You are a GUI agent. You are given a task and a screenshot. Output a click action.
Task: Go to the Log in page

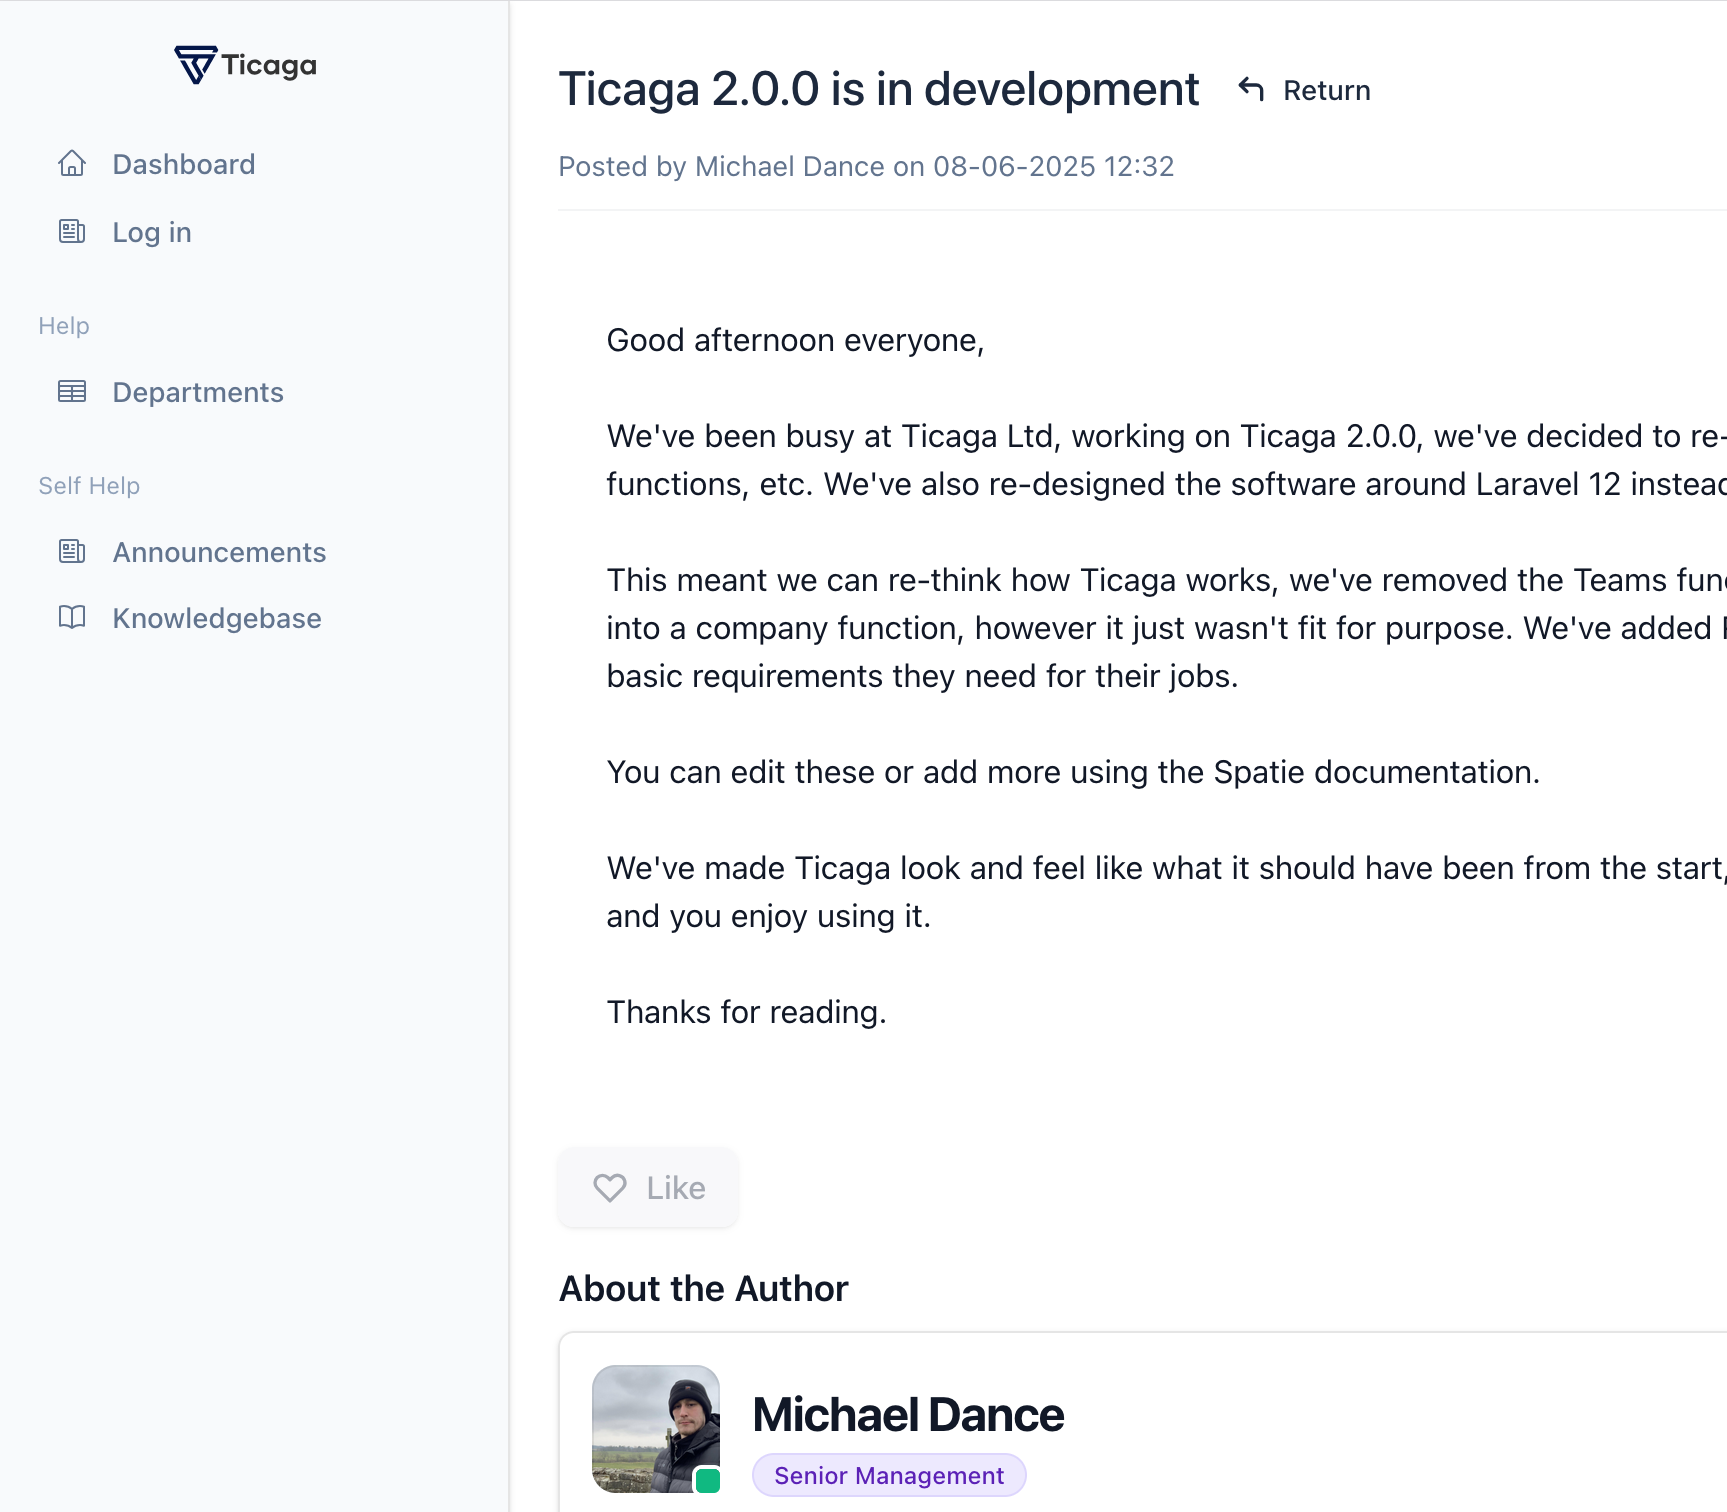(x=152, y=232)
